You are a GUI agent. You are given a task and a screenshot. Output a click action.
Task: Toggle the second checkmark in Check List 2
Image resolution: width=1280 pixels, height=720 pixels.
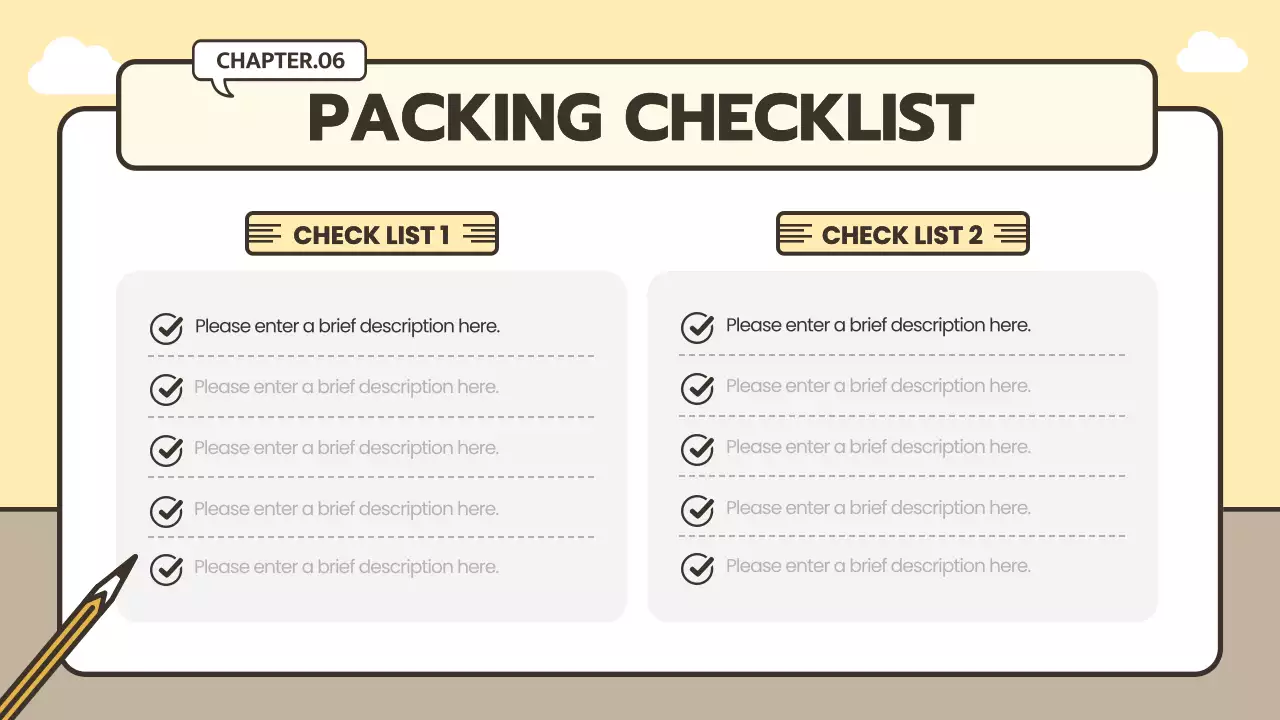pos(697,388)
